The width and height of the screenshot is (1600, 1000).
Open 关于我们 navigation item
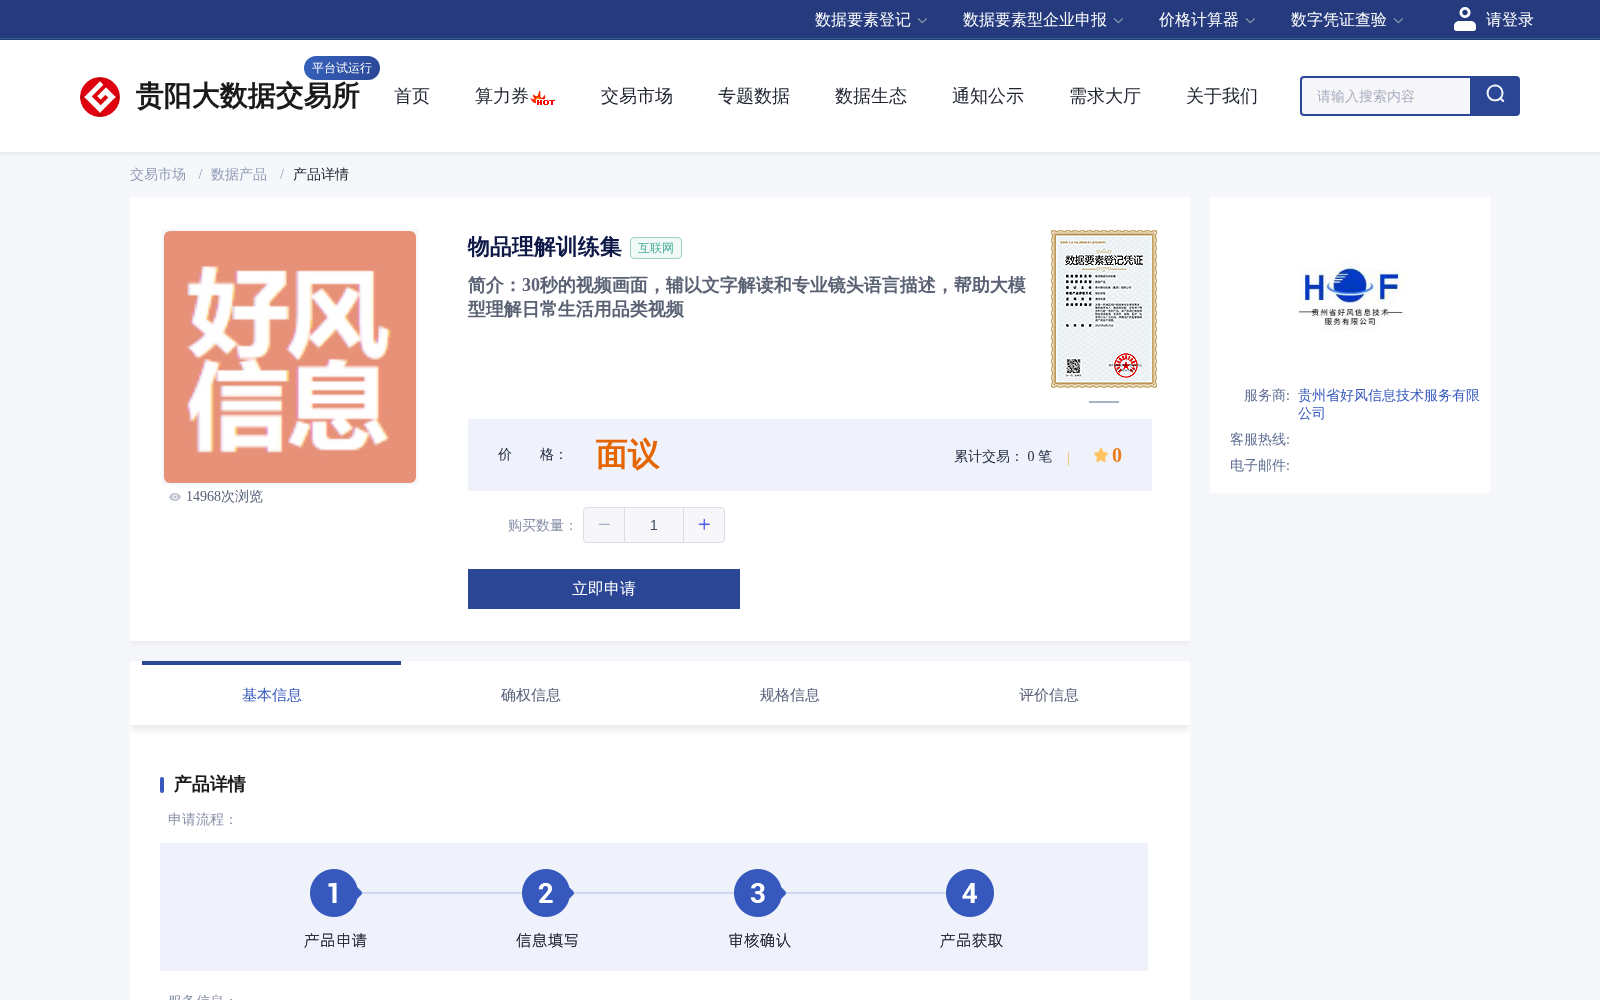pos(1222,96)
